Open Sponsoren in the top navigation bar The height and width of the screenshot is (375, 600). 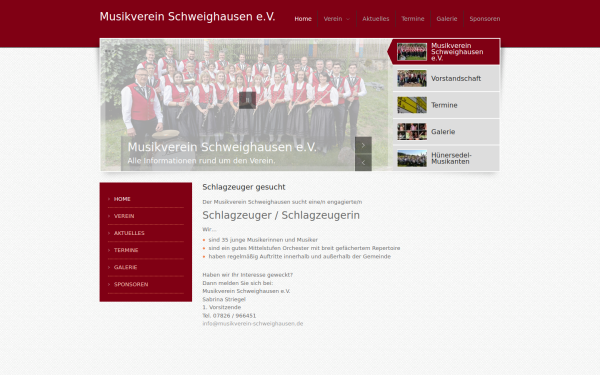tap(485, 19)
